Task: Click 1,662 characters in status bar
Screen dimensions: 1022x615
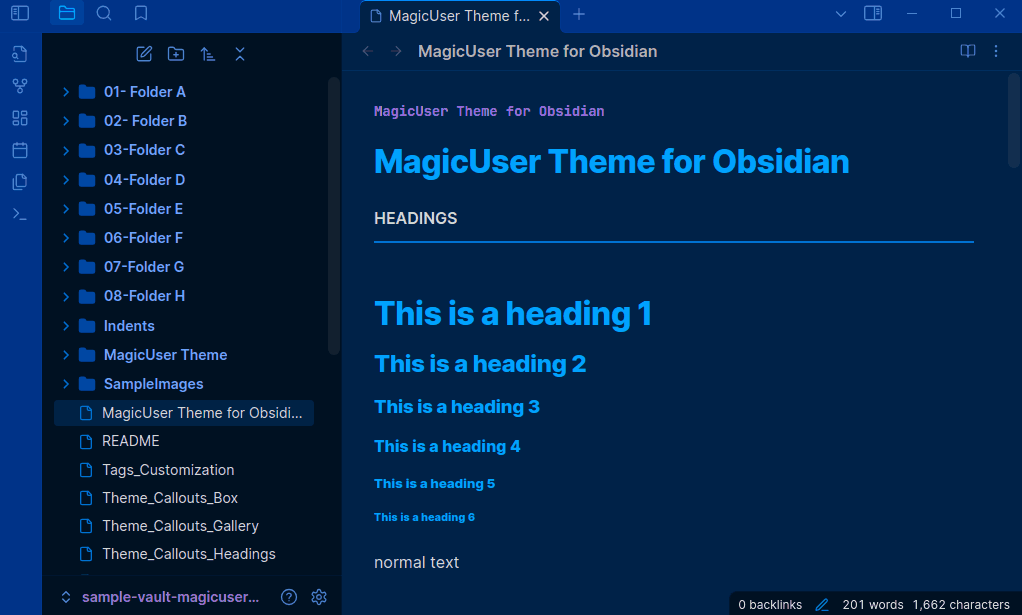Action: (961, 605)
